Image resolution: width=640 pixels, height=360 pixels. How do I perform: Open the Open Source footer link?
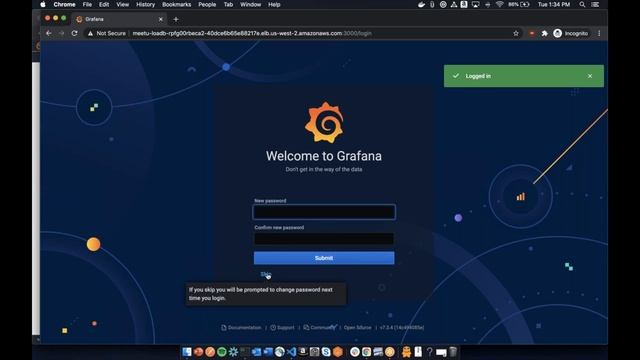pyautogui.click(x=358, y=327)
